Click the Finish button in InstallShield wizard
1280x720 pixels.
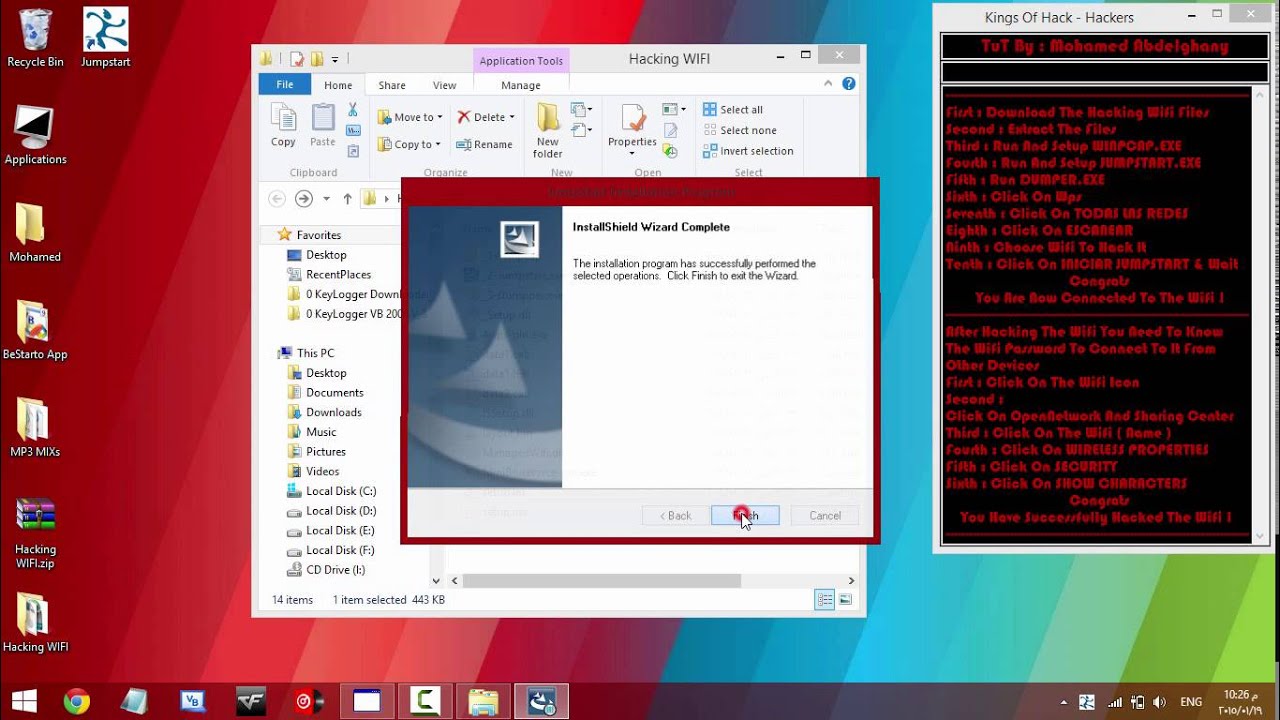click(745, 515)
